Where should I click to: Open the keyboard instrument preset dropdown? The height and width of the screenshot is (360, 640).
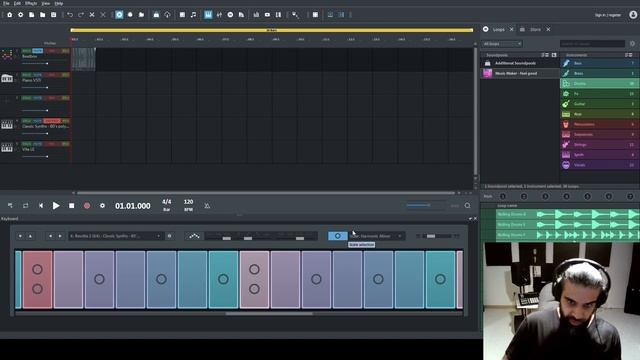pos(115,236)
